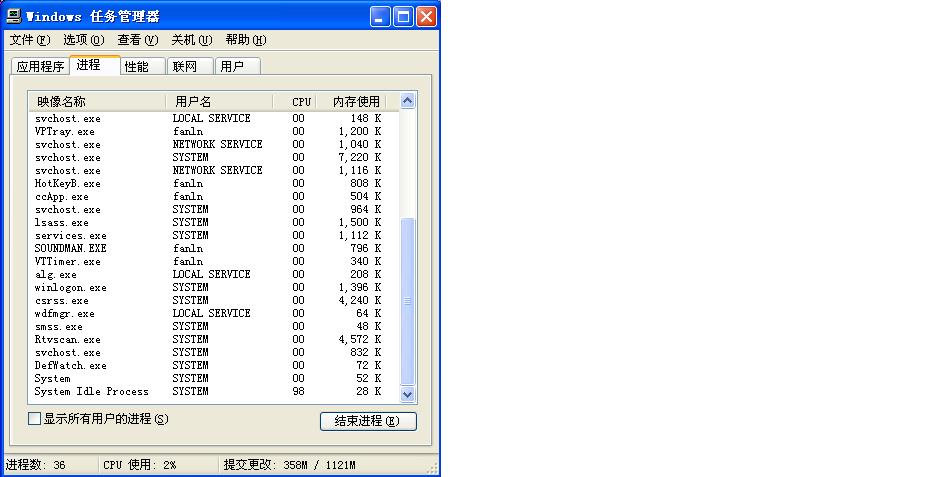Open the 文件(F) menu
This screenshot has height=477, width=936.
click(x=30, y=40)
